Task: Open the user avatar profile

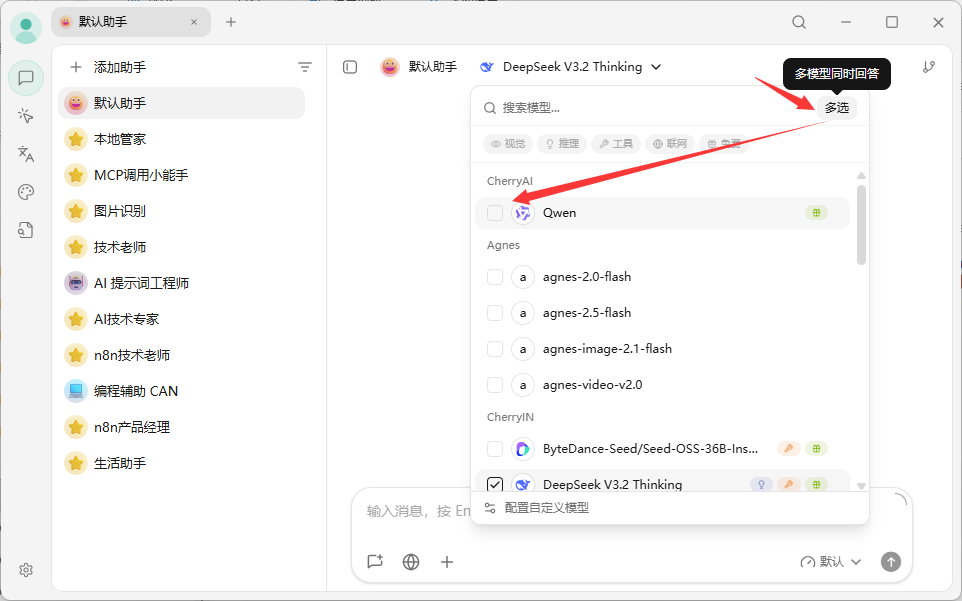Action: click(x=26, y=28)
